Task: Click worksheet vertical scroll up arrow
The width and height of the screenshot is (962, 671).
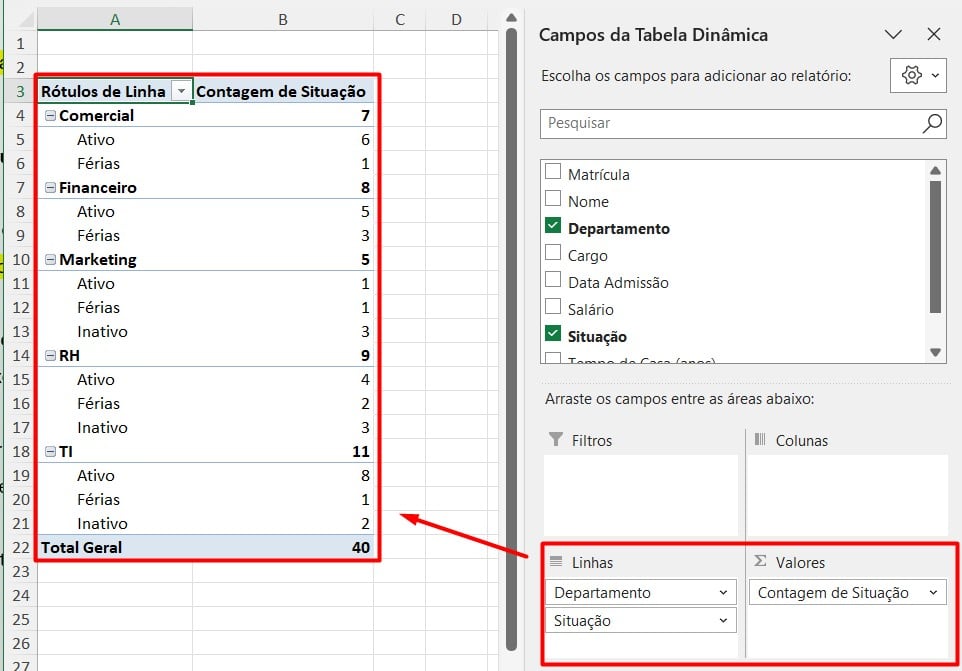Action: coord(511,18)
